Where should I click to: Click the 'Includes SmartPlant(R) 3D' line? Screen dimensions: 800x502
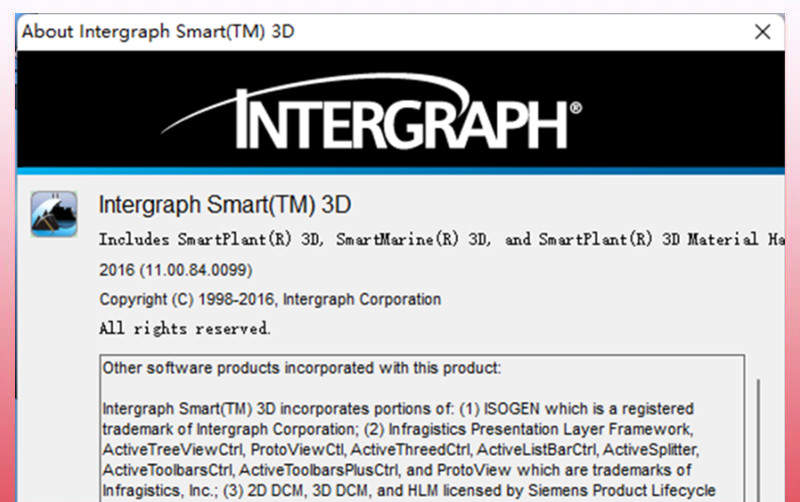[441, 239]
